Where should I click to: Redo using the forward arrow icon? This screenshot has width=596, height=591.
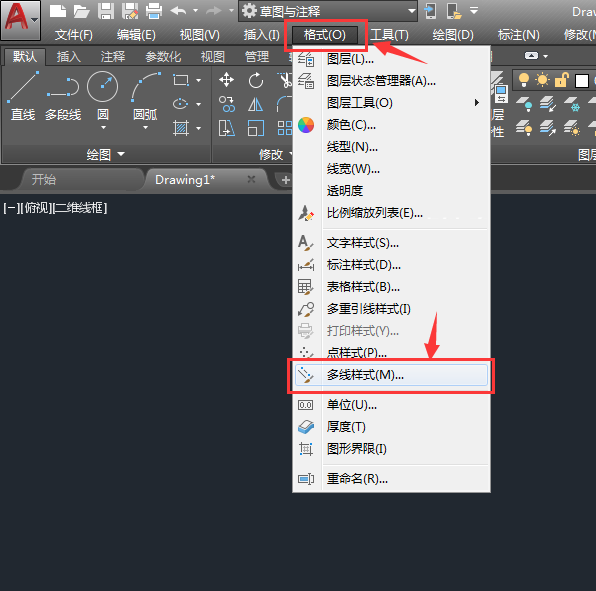coord(214,11)
